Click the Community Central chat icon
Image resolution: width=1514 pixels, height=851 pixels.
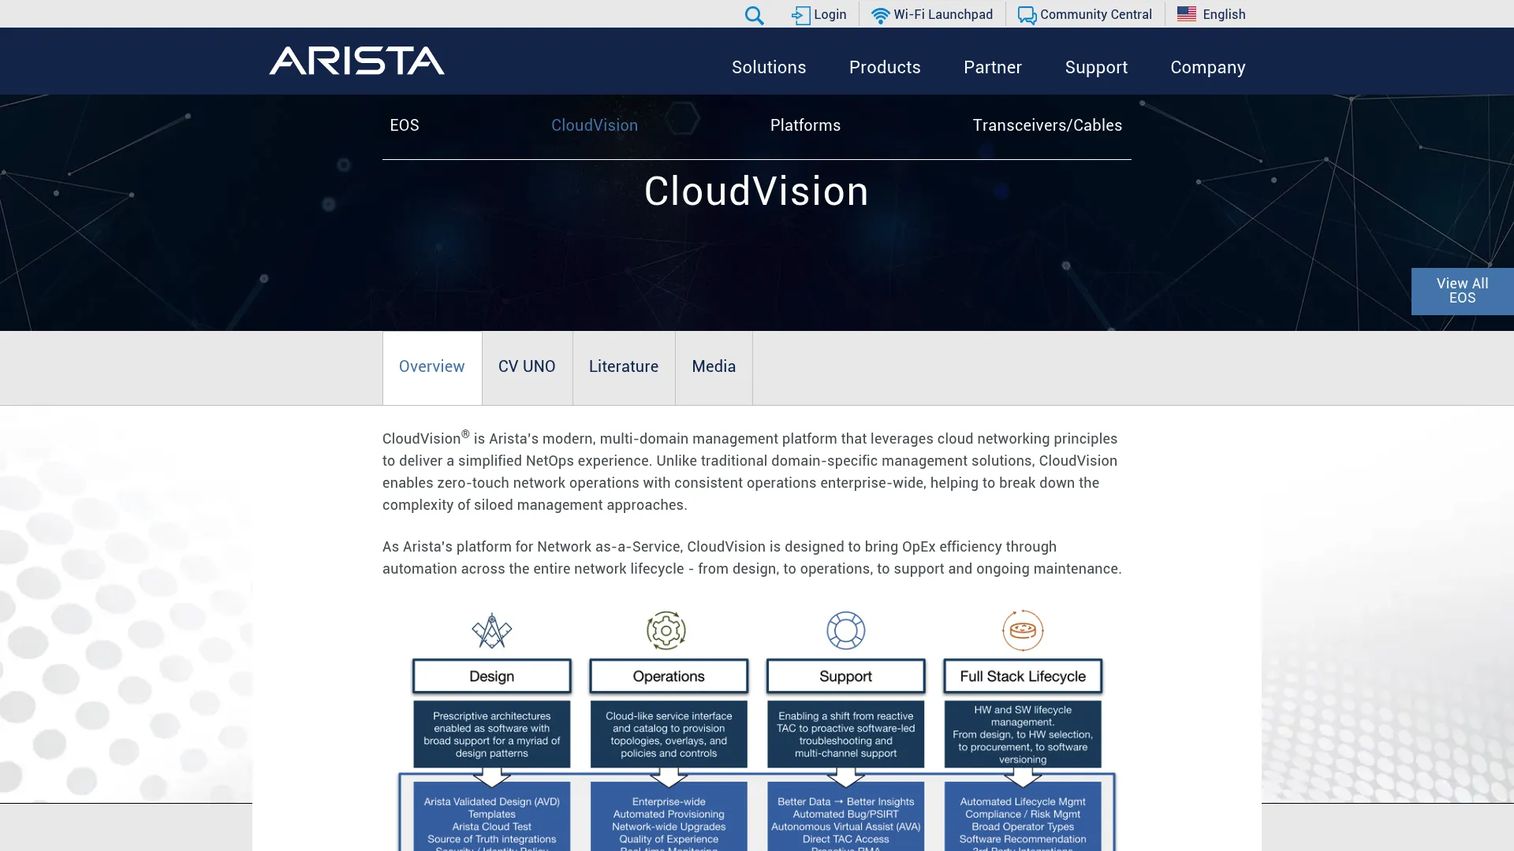(1027, 15)
